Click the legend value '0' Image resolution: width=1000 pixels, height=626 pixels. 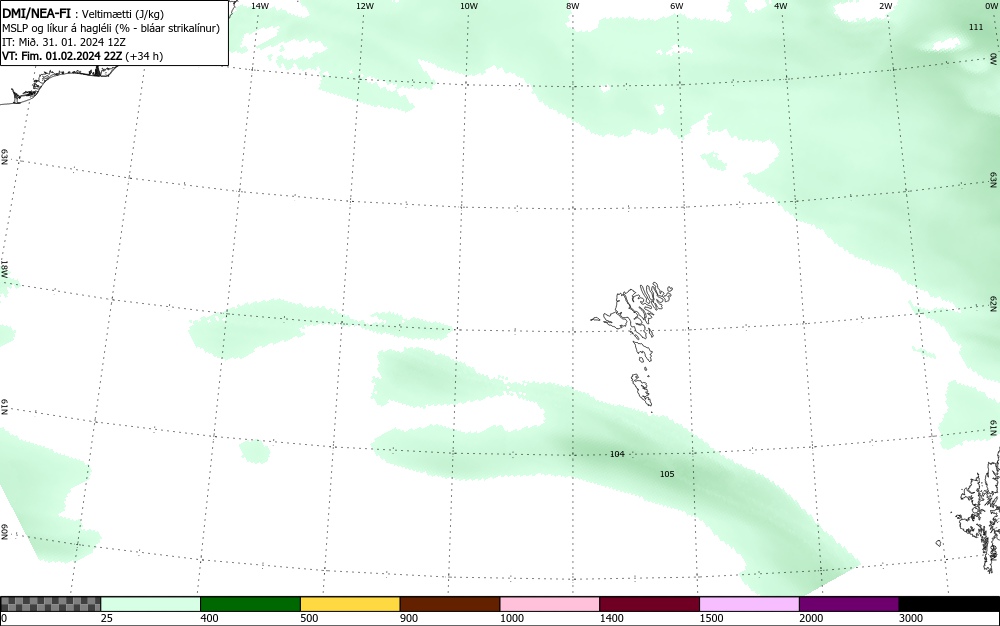pos(4,618)
